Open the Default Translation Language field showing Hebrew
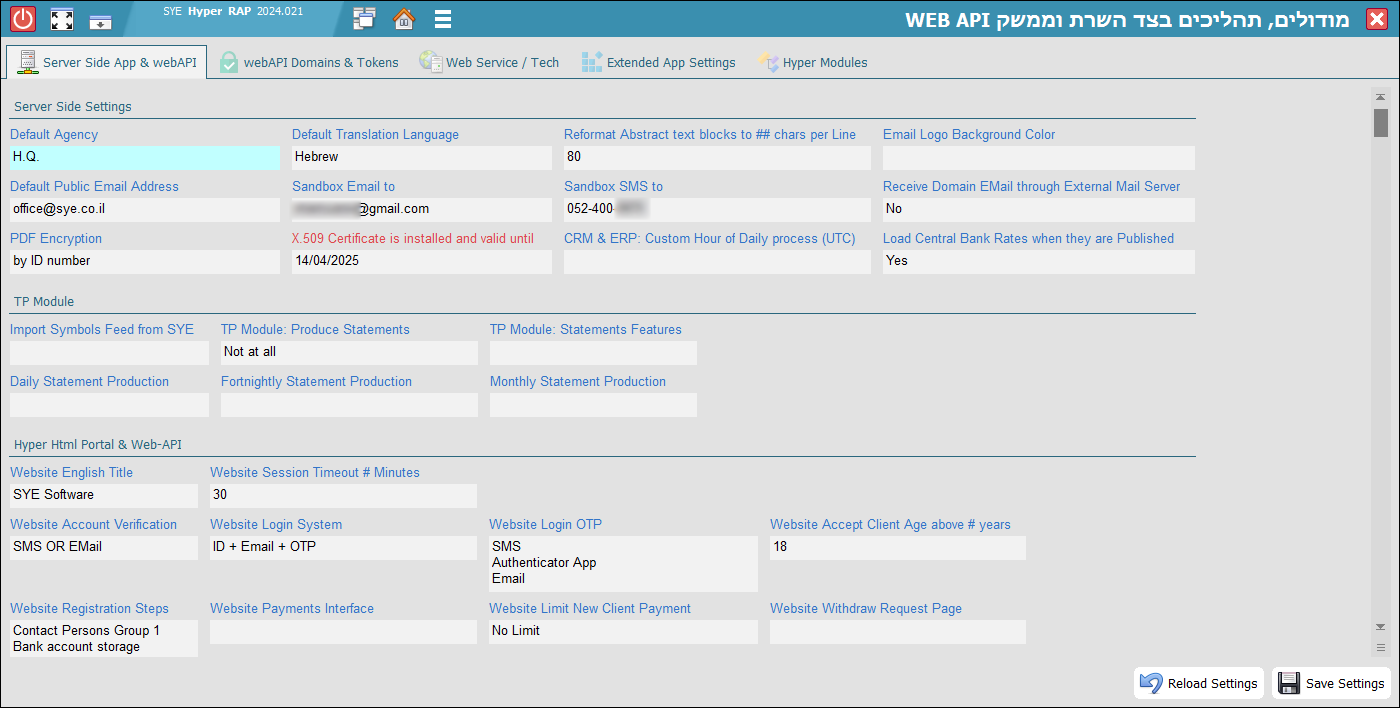This screenshot has width=1400, height=708. 421,157
